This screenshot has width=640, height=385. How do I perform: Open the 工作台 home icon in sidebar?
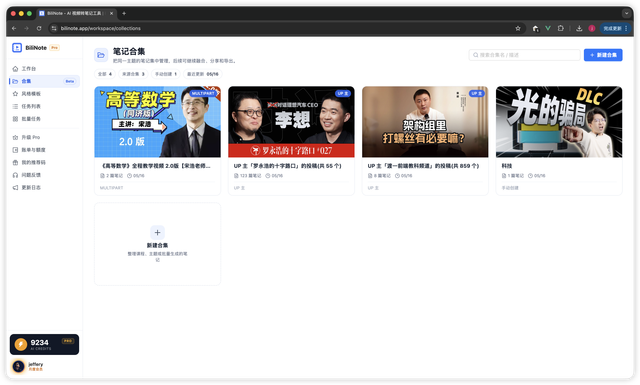pyautogui.click(x=15, y=69)
